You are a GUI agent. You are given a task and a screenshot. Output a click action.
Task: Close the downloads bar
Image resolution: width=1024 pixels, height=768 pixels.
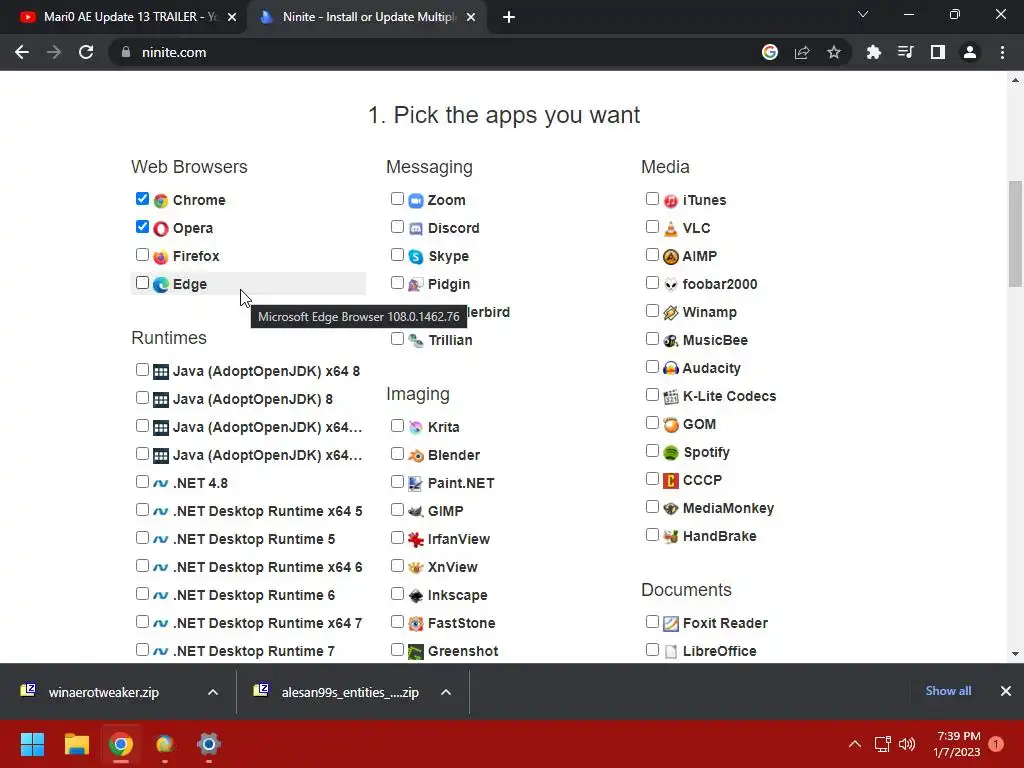(x=1006, y=691)
